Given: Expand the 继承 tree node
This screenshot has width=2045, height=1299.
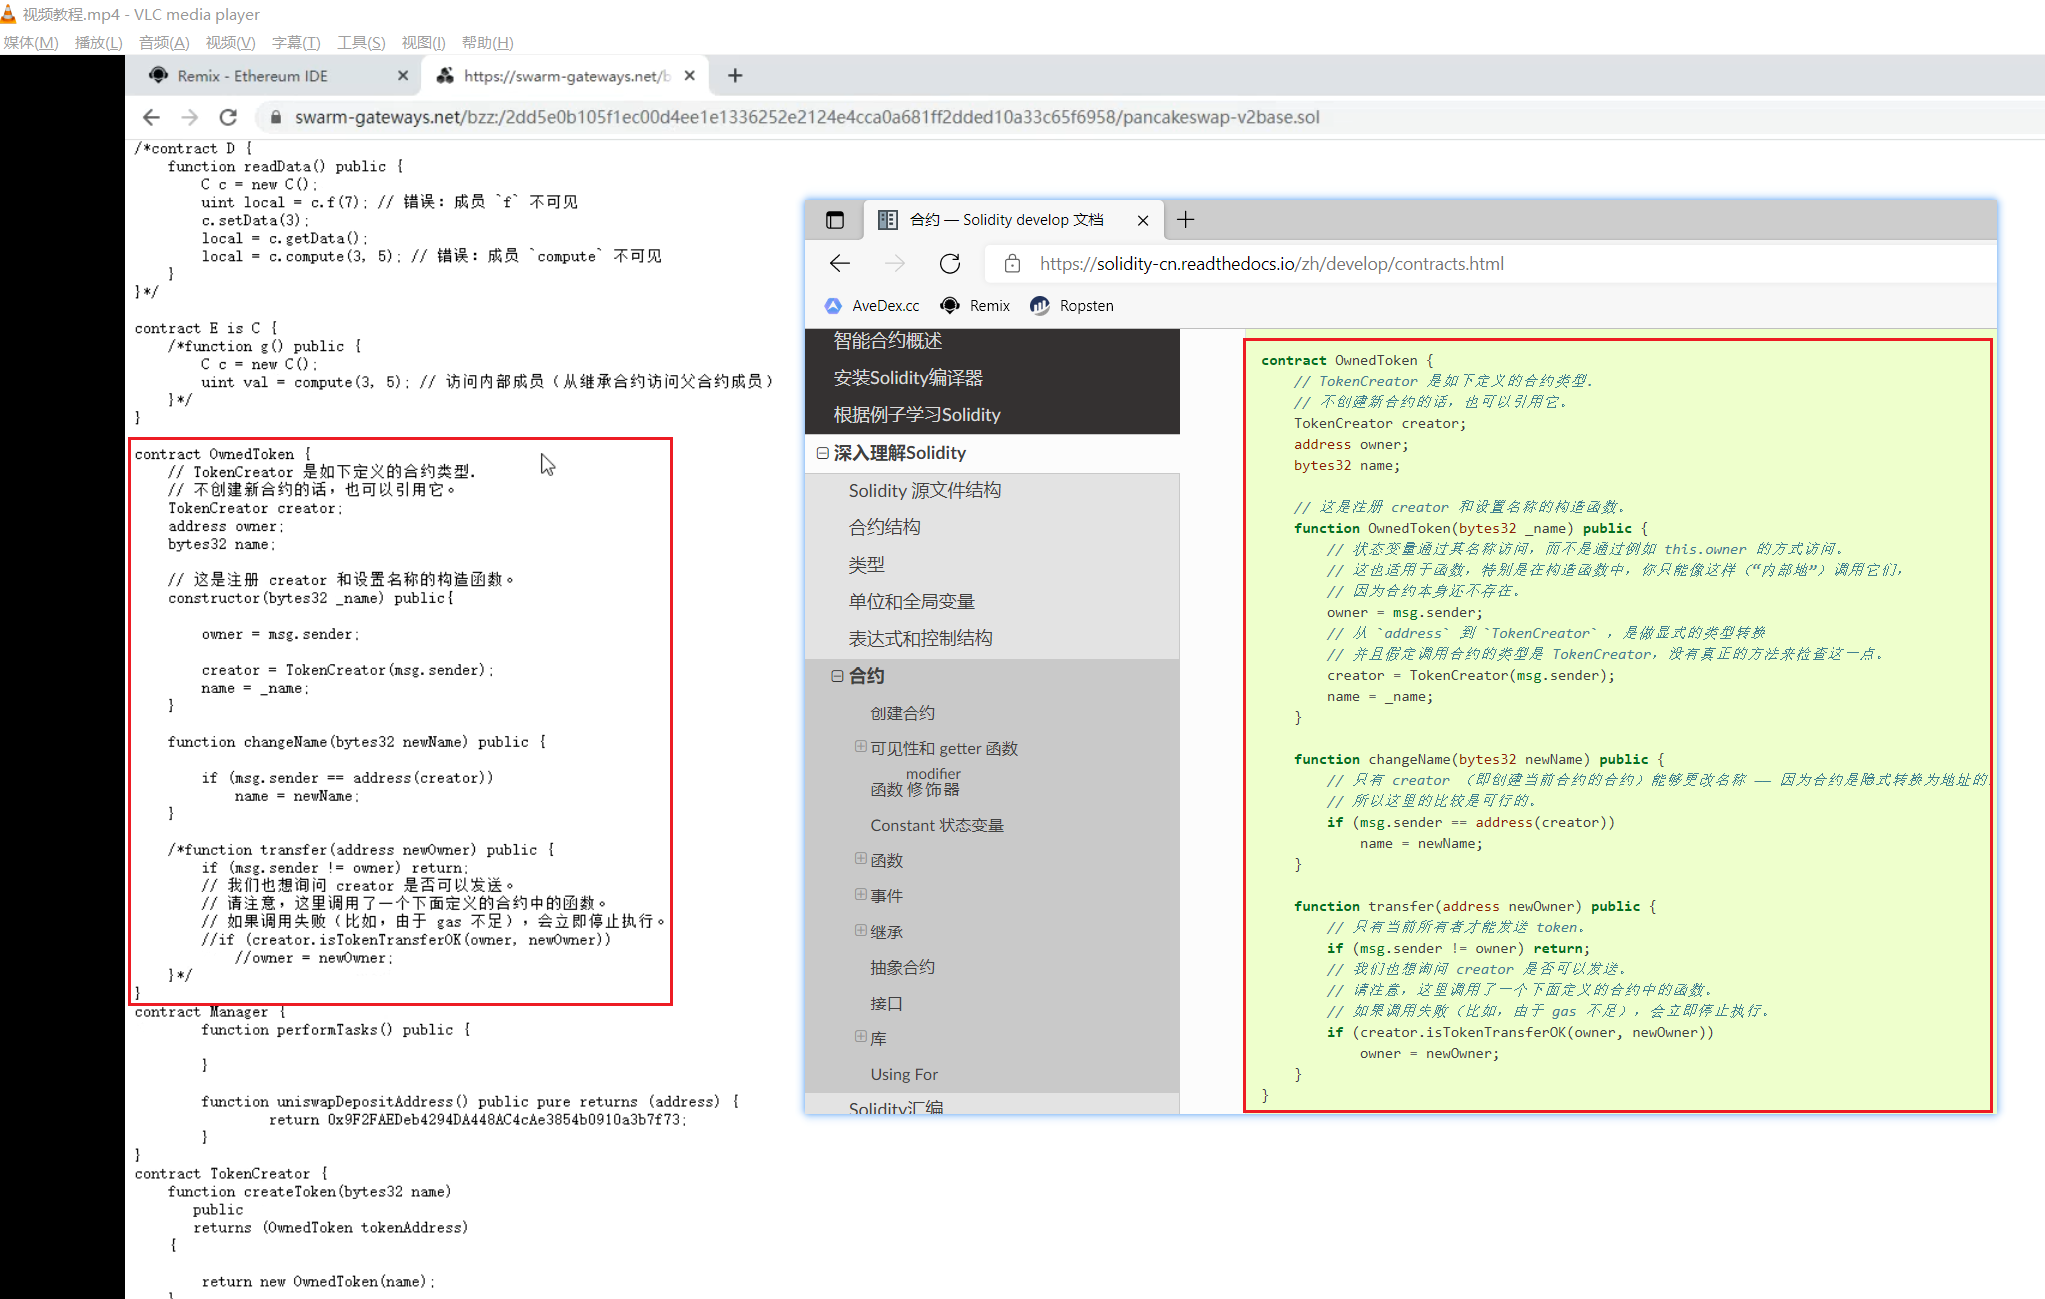Looking at the screenshot, I should [860, 930].
